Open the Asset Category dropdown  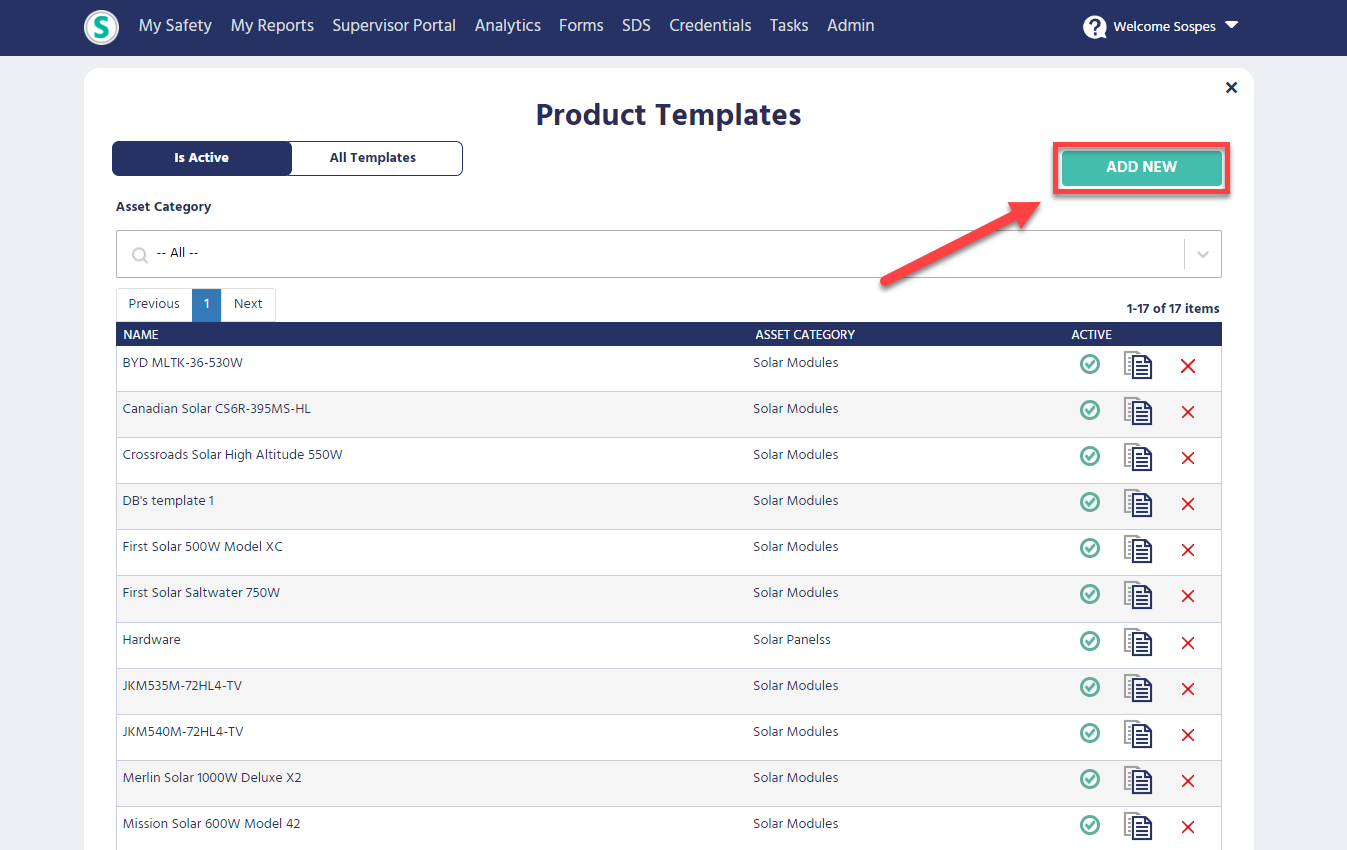click(668, 254)
